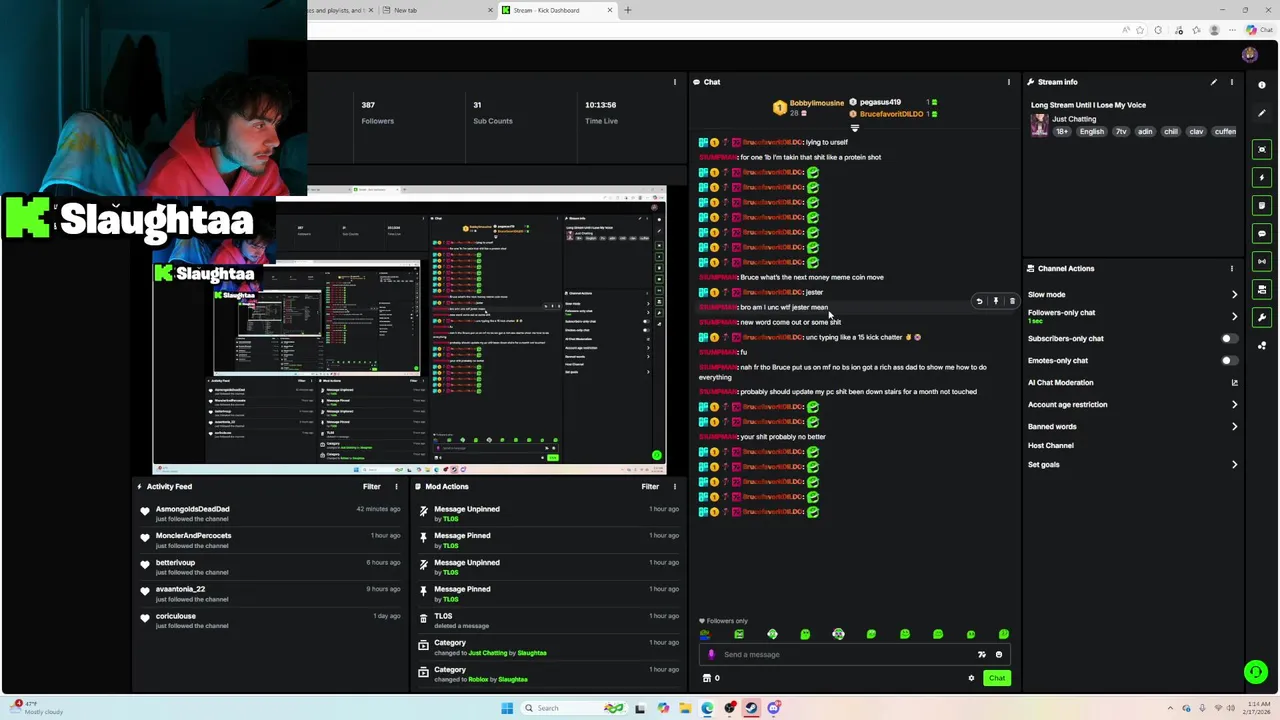Open MonclerAndPercocets follower entry
The height and width of the screenshot is (720, 1280).
point(194,536)
